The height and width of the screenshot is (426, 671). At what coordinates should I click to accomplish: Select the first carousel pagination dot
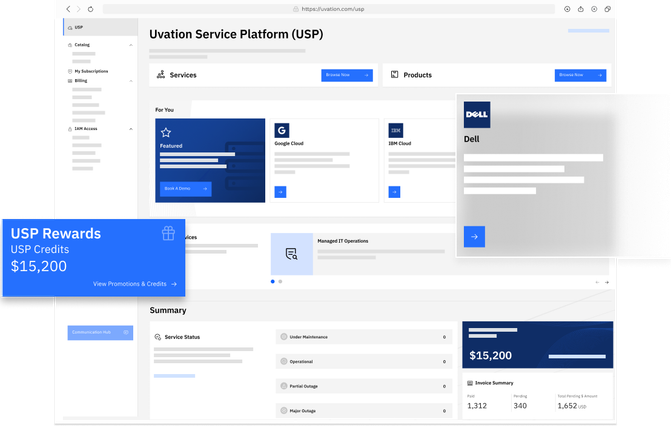273,282
